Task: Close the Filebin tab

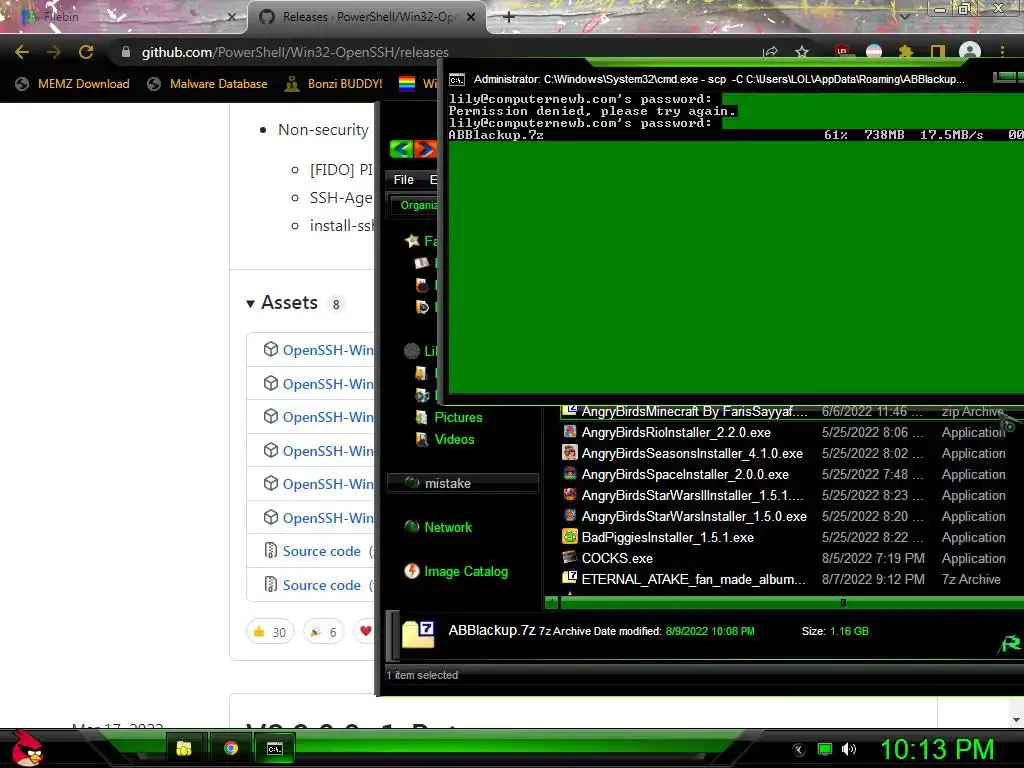Action: [232, 18]
